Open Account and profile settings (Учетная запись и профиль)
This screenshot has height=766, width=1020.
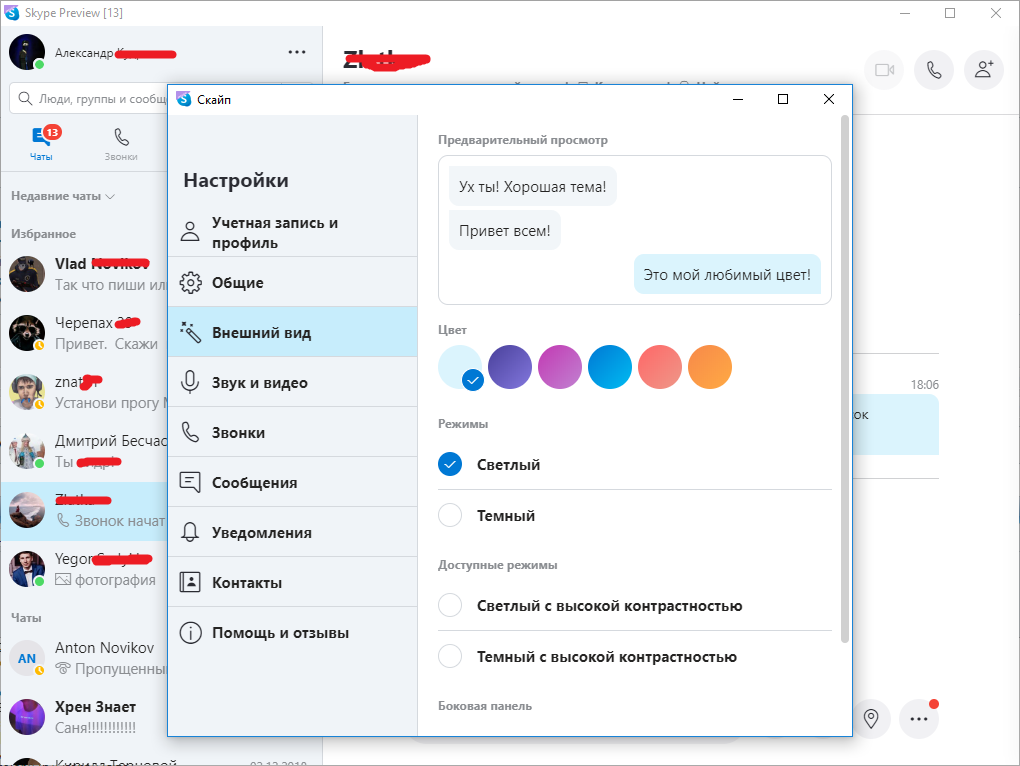(293, 232)
